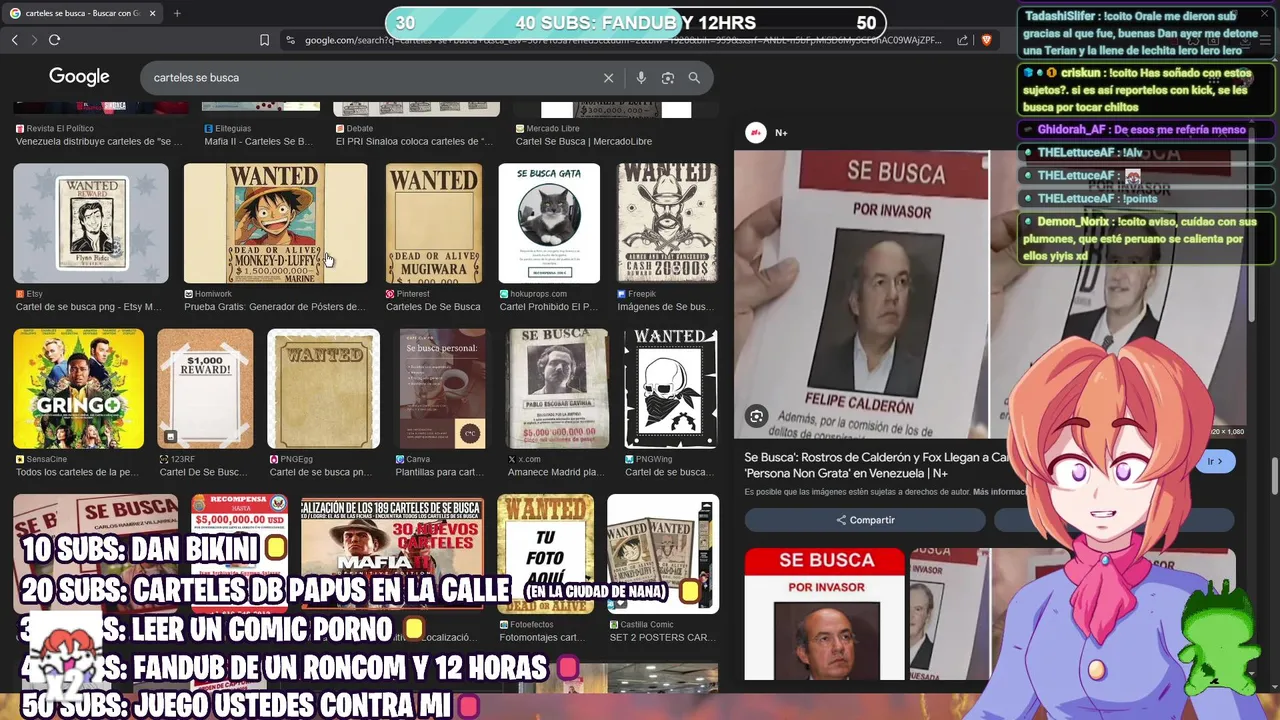
Task: Open the Pablo Escobar Se Busca poster
Action: (x=557, y=388)
